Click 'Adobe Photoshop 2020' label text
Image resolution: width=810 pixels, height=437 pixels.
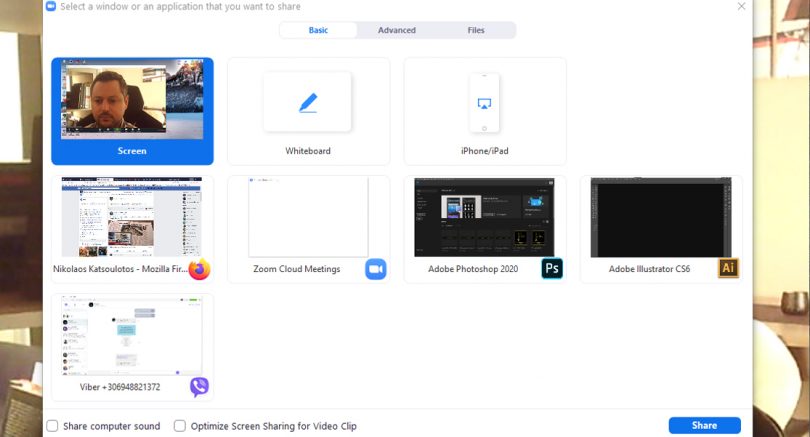(x=473, y=269)
